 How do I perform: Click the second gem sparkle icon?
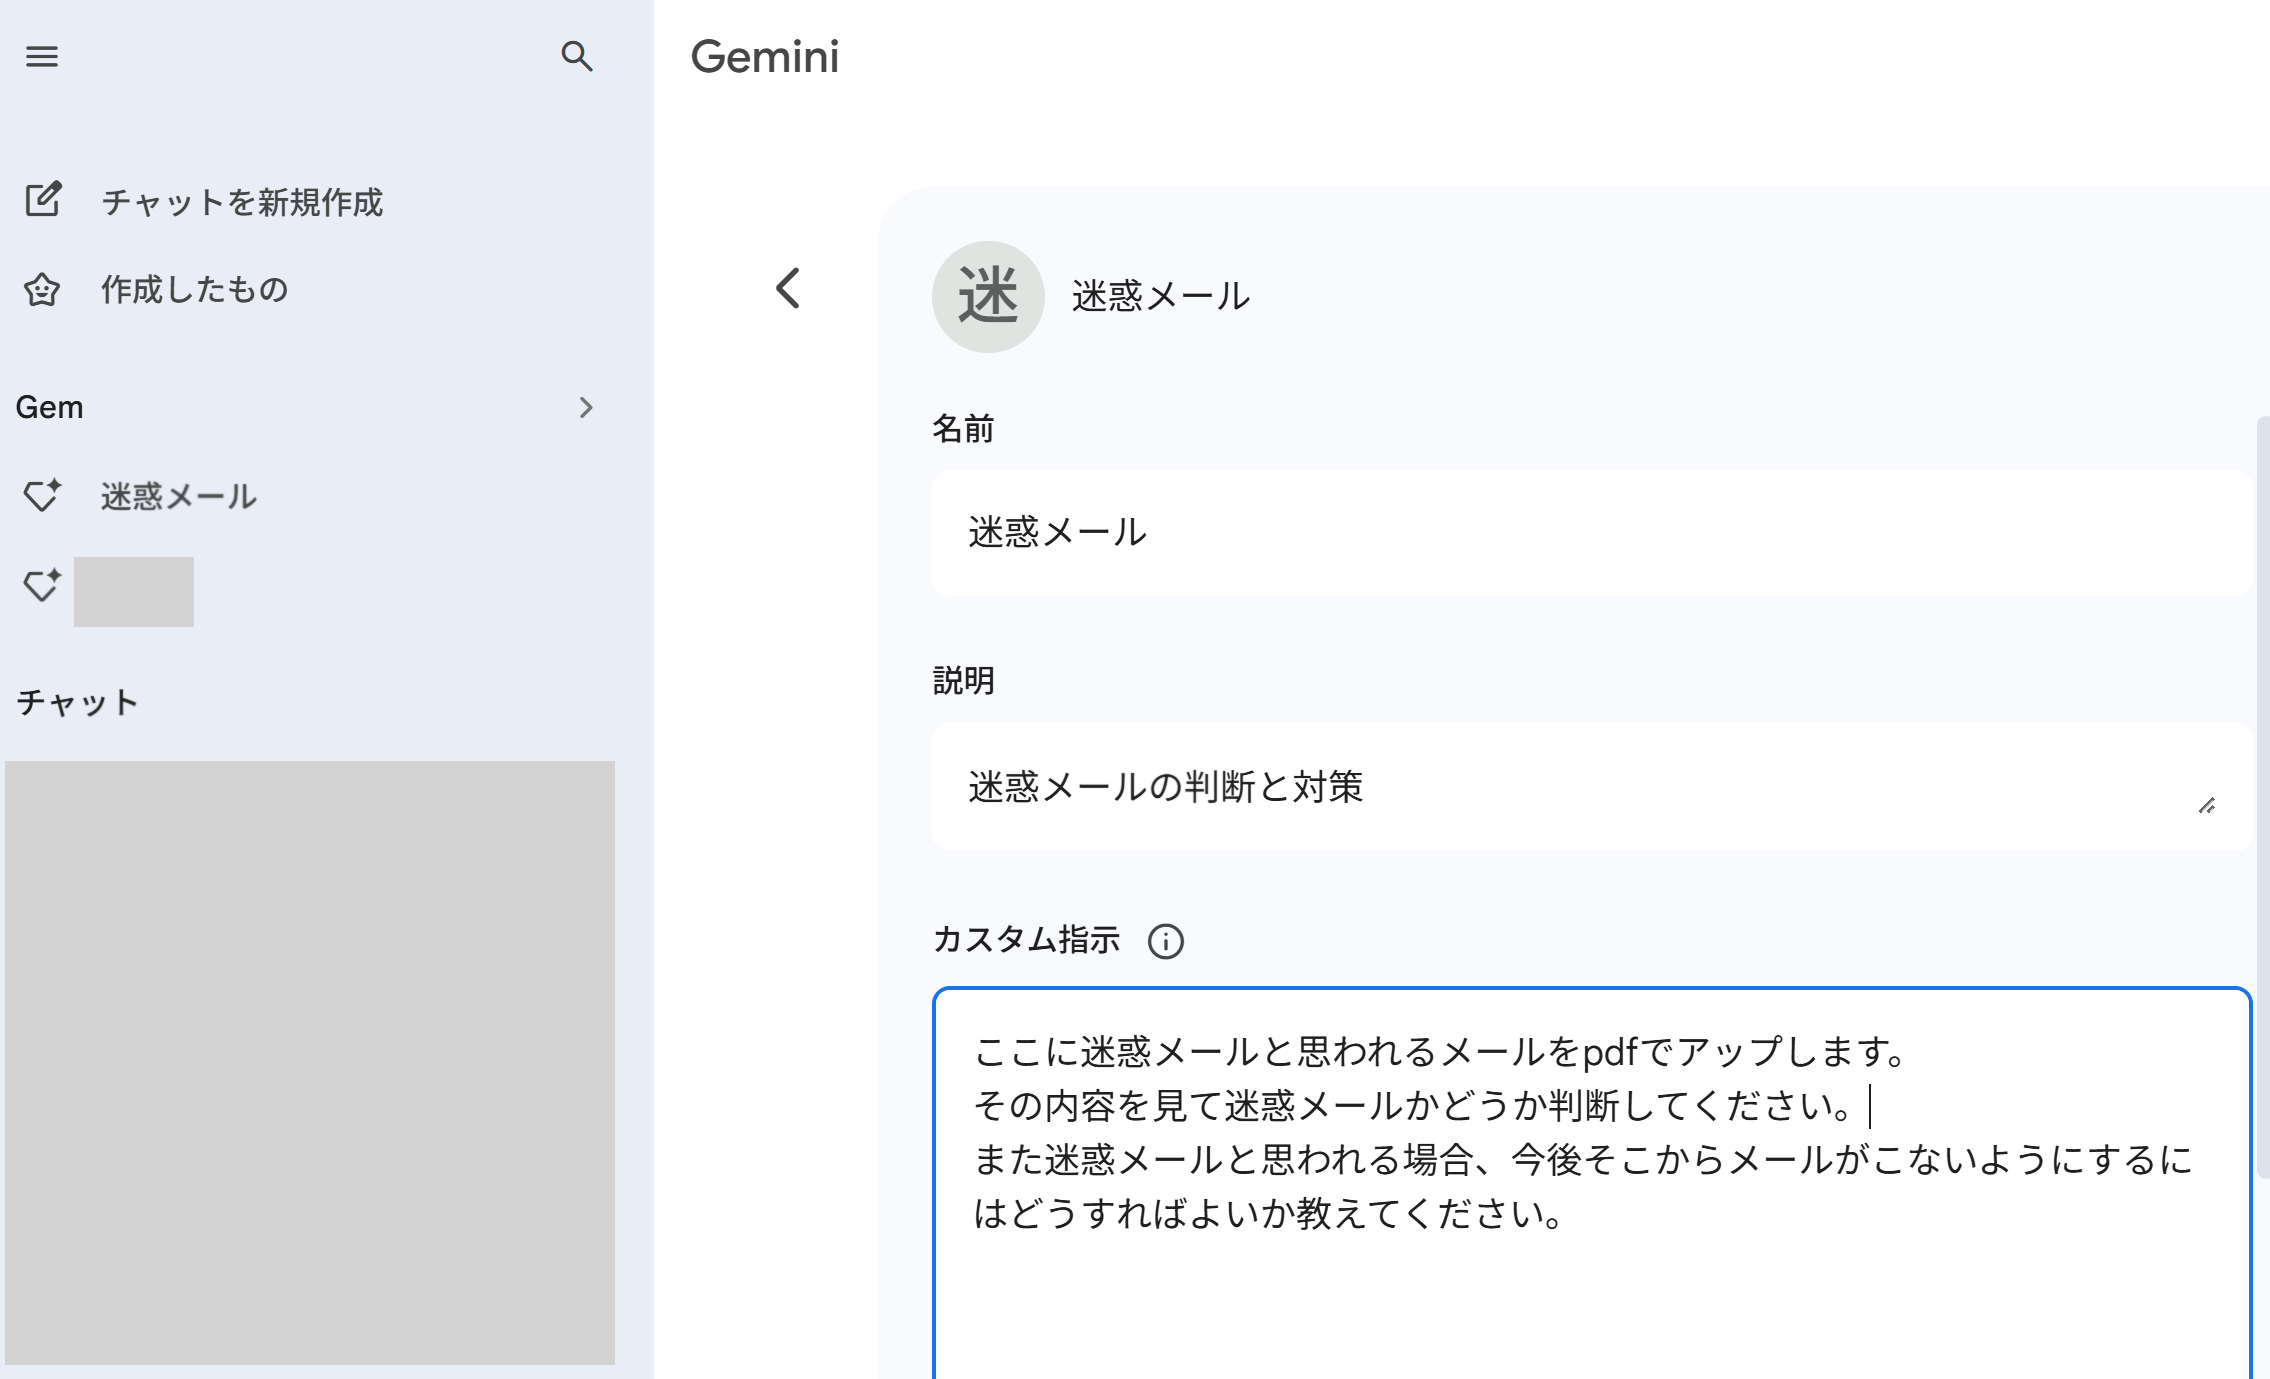coord(42,585)
